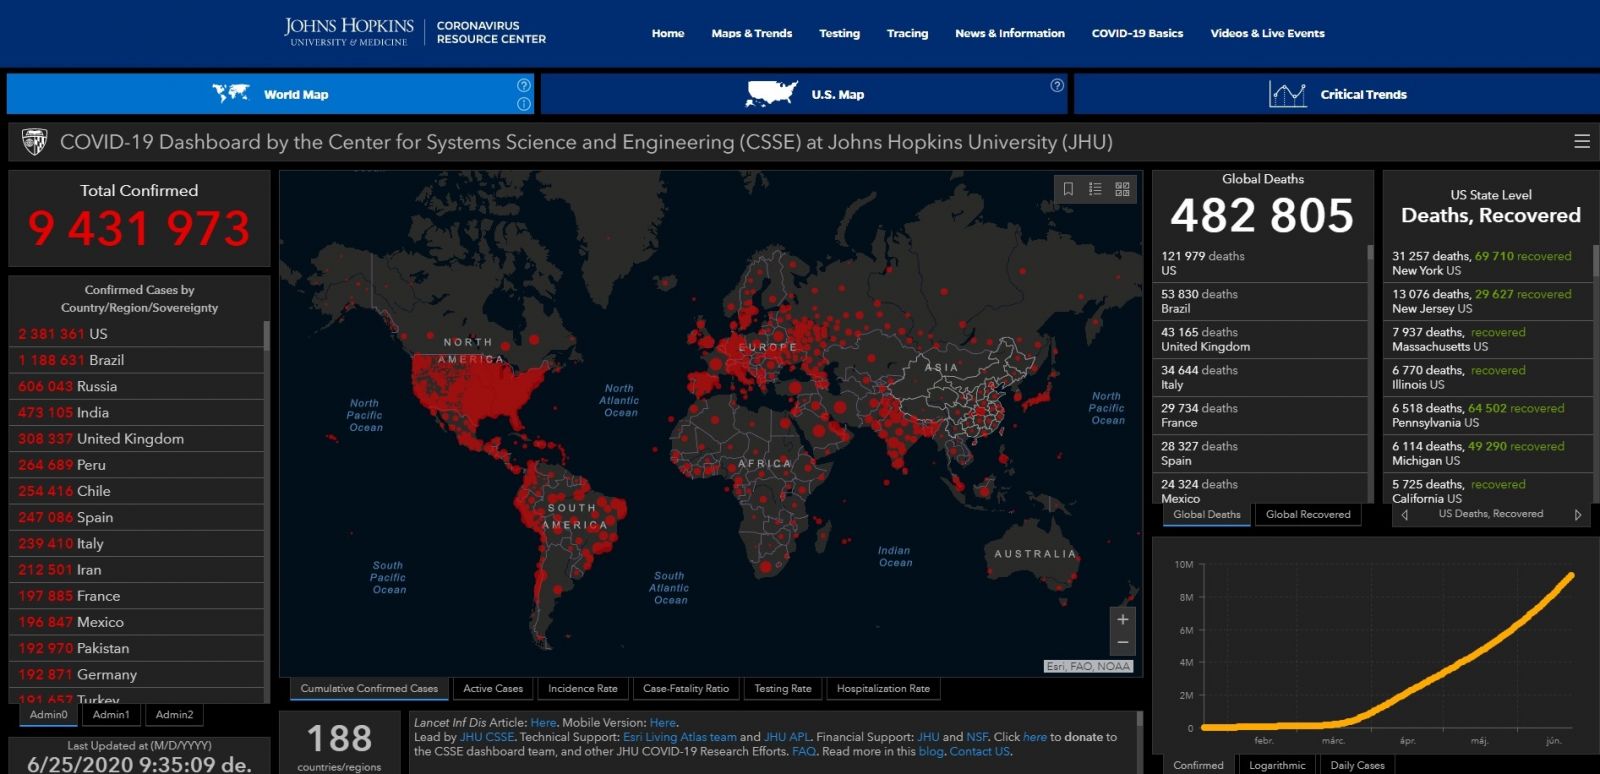Select the Admin1 list tab
This screenshot has height=774, width=1600.
111,715
